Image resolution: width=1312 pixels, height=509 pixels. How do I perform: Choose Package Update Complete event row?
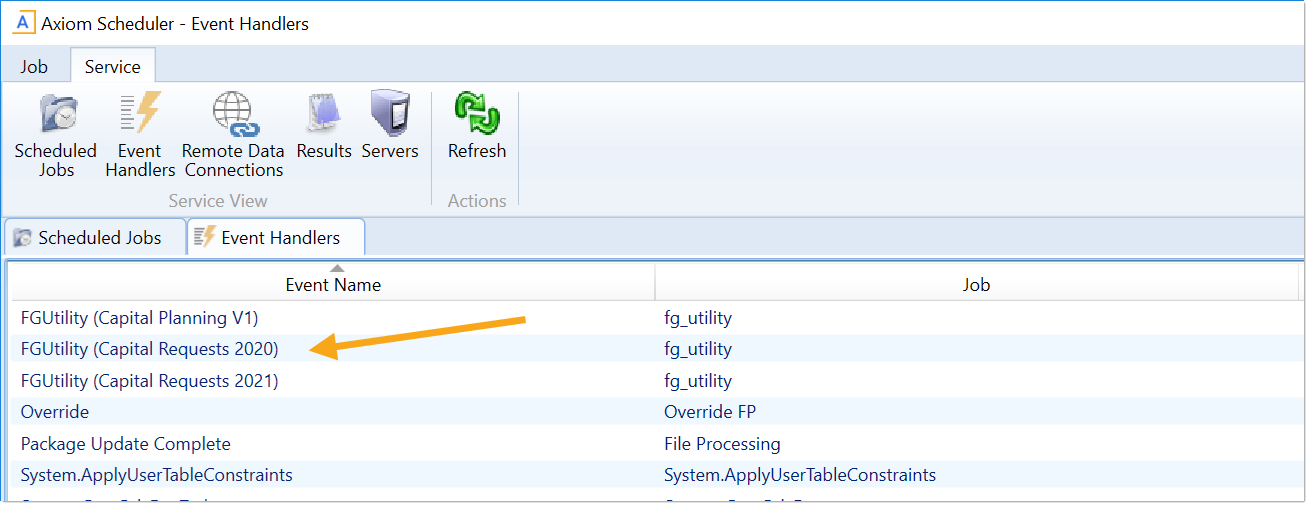126,444
